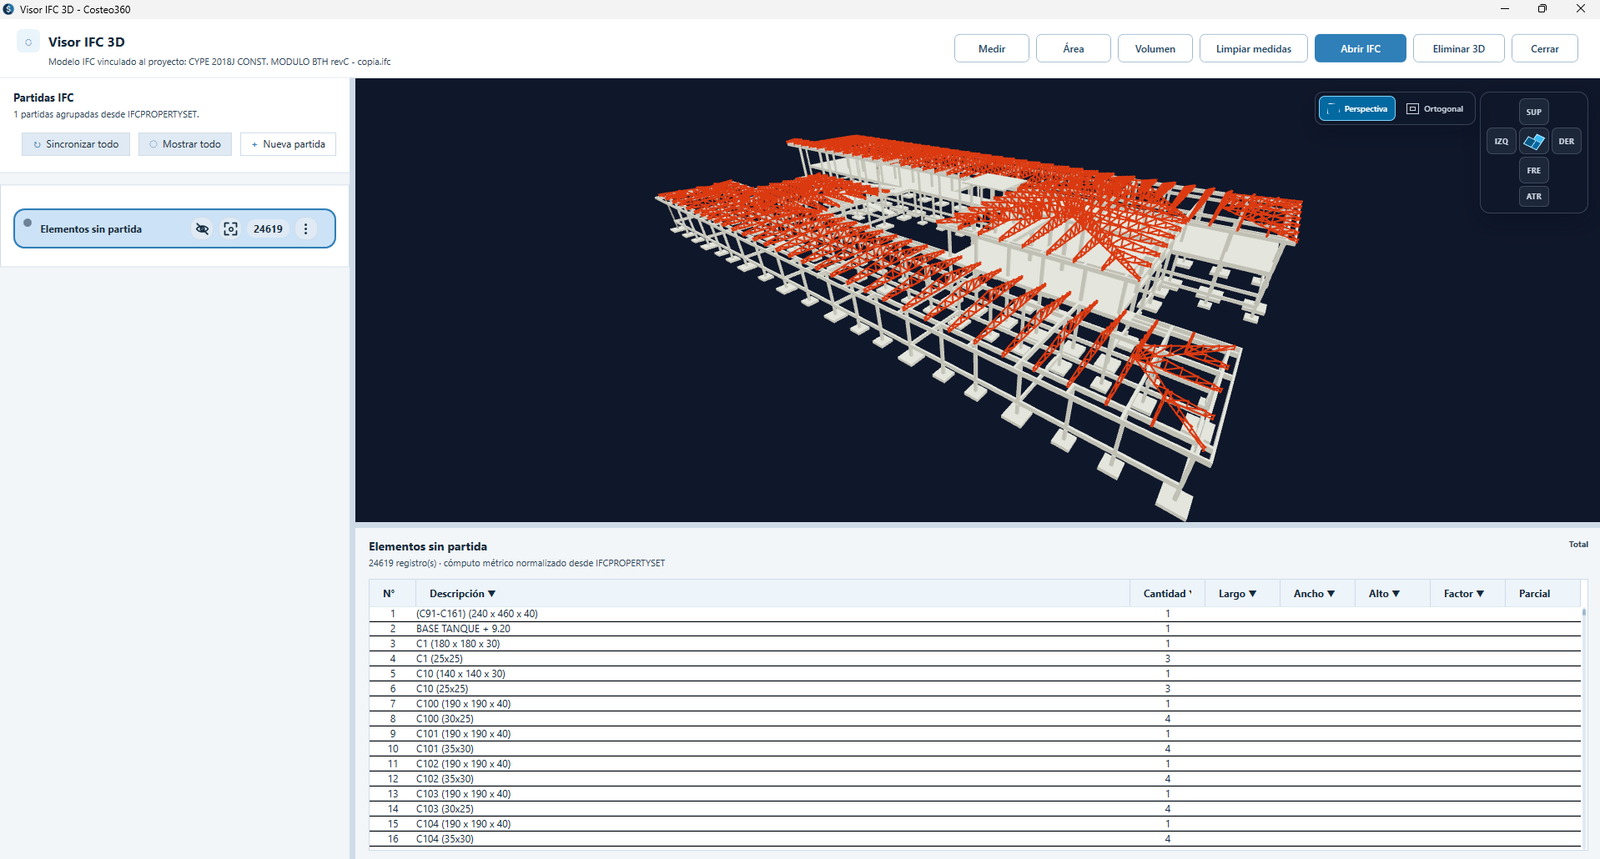Screen dimensions: 1600x859
Task: Open the Descripción column filter dropdown
Action: click(492, 594)
